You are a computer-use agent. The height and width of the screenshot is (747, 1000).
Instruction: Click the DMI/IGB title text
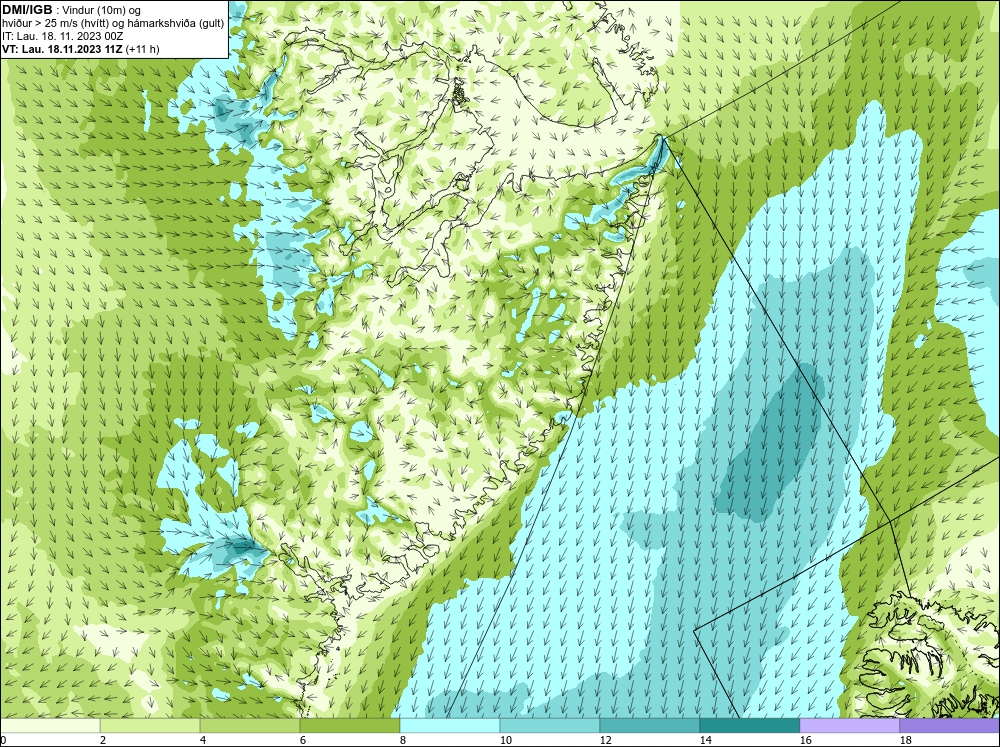point(27,10)
